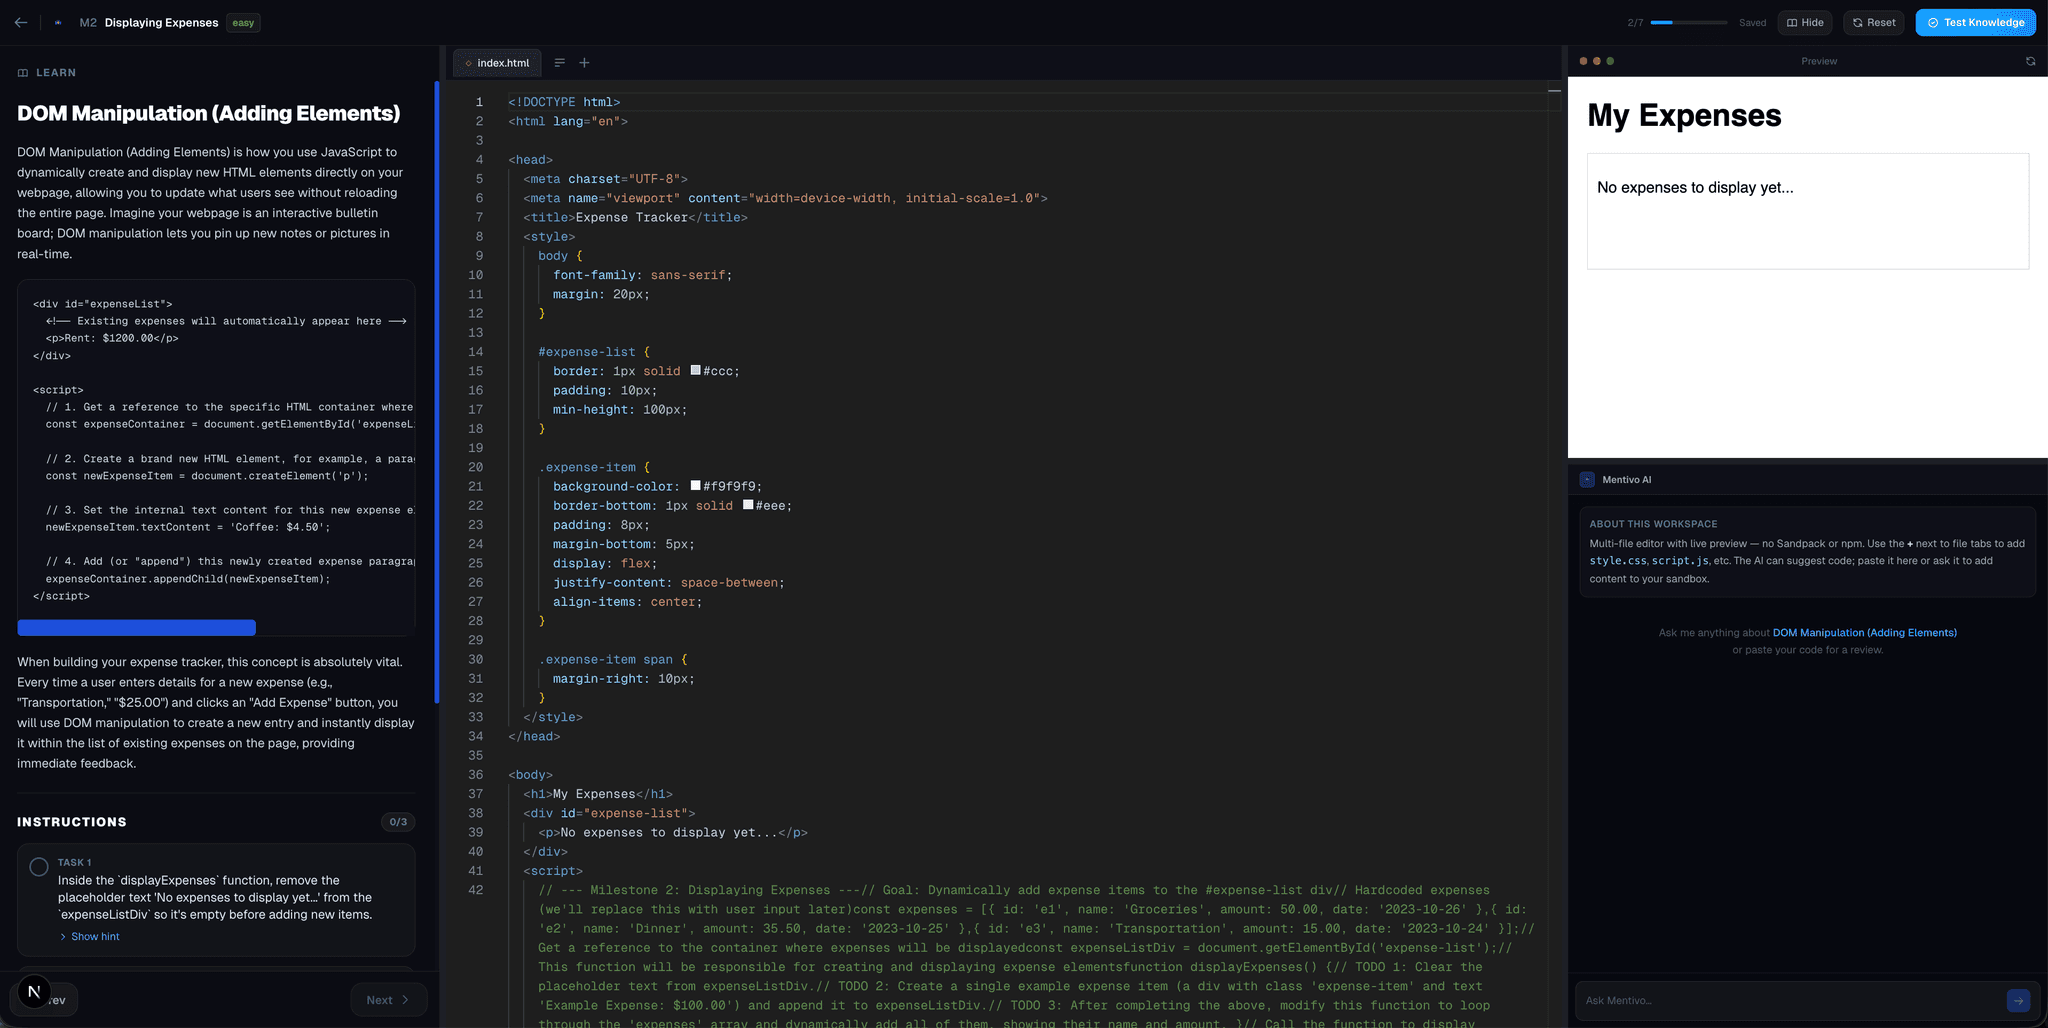Click the 0/3 instructions counter
2048x1028 pixels.
pos(398,822)
